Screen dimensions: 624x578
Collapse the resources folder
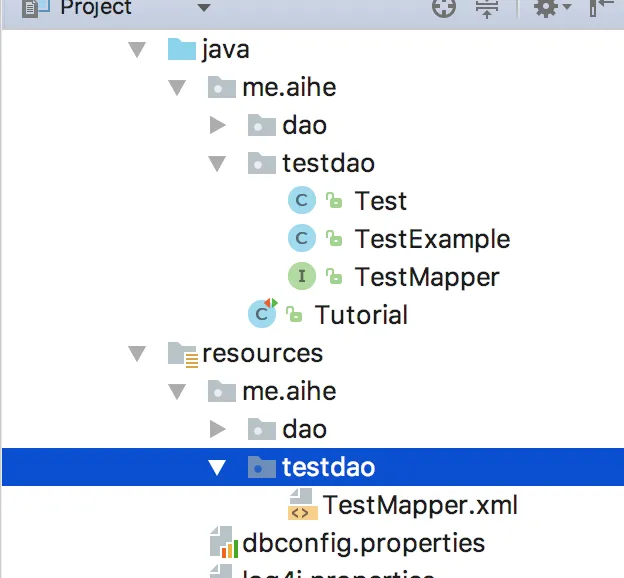tap(137, 353)
